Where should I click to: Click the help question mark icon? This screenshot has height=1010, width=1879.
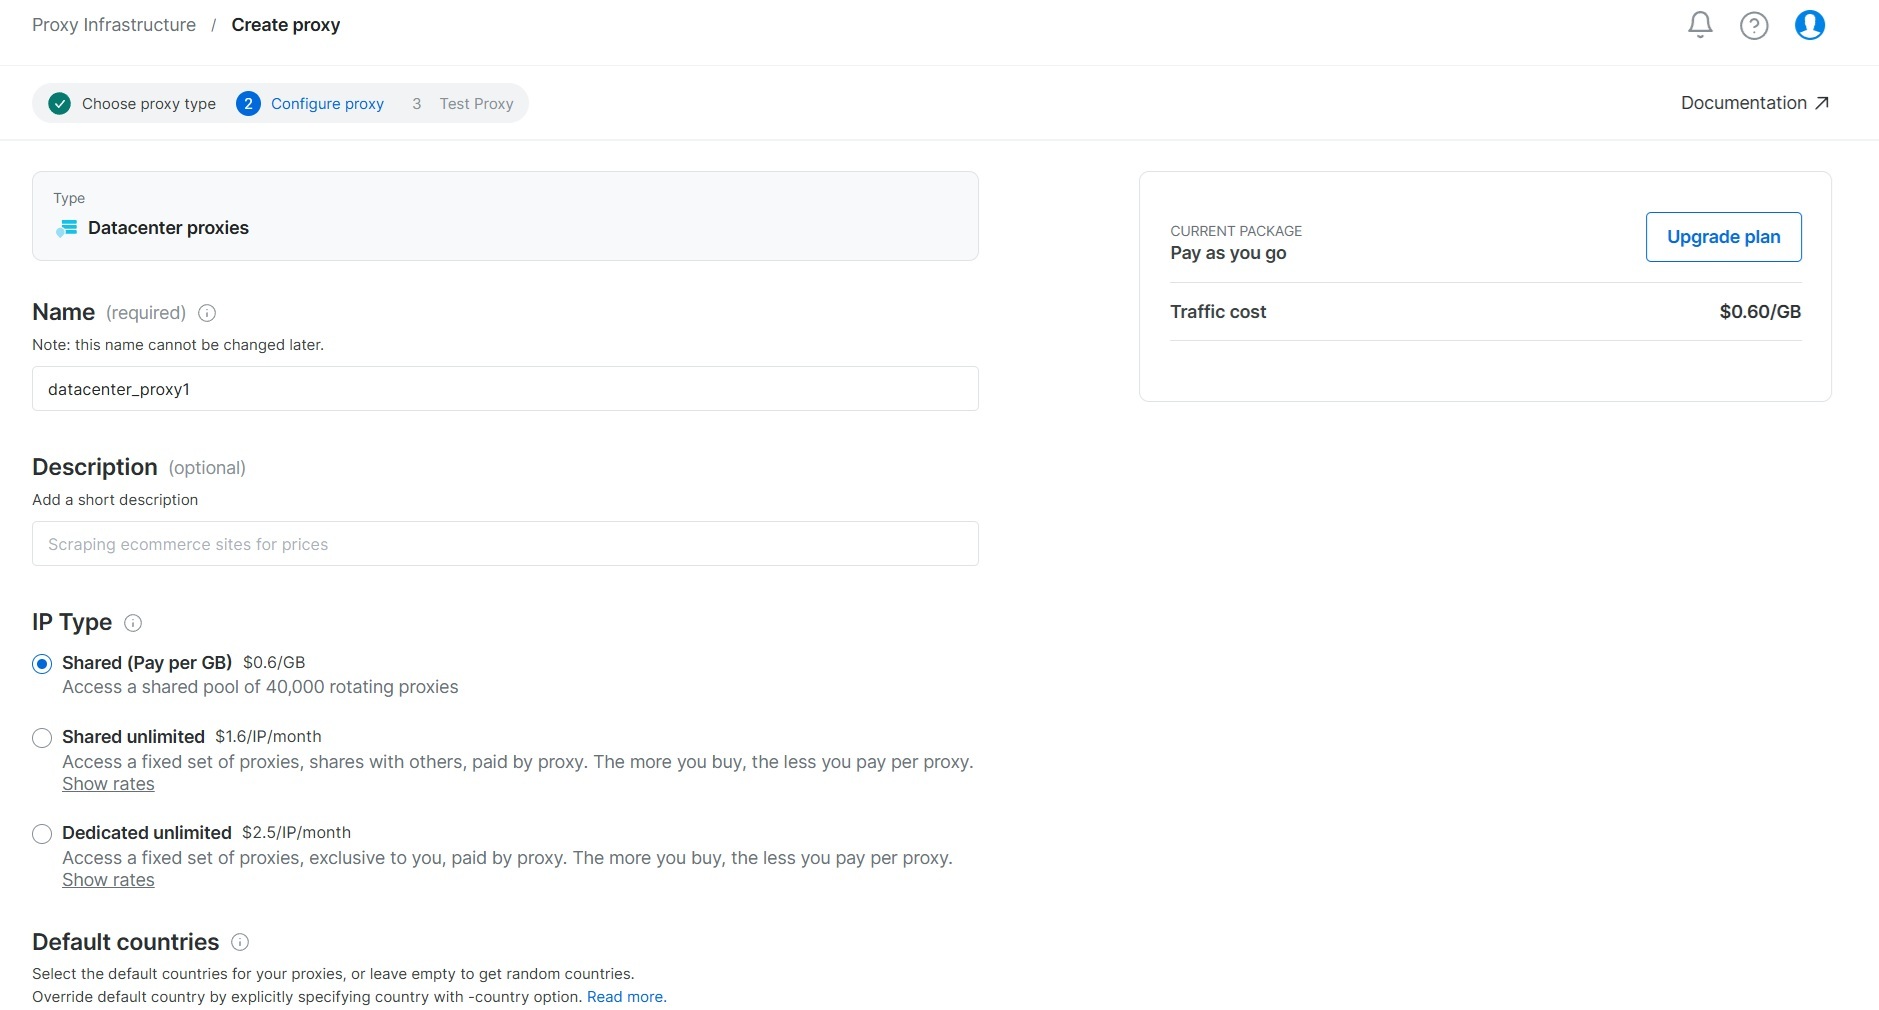(1754, 25)
